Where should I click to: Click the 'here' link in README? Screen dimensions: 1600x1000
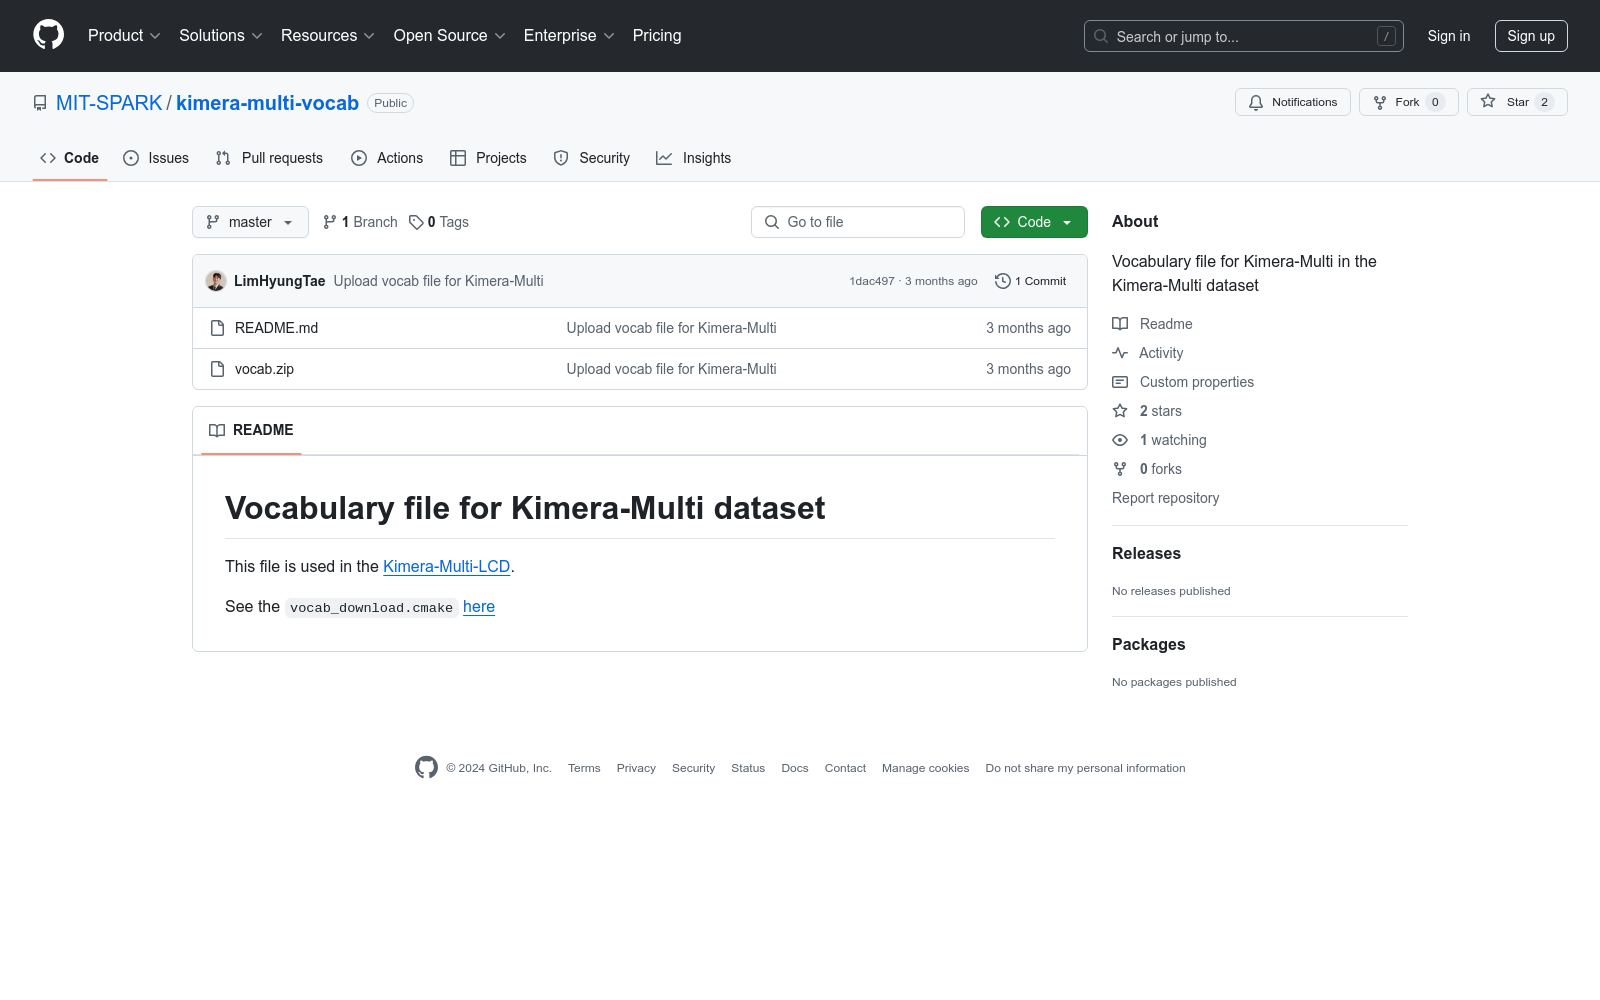pos(479,607)
